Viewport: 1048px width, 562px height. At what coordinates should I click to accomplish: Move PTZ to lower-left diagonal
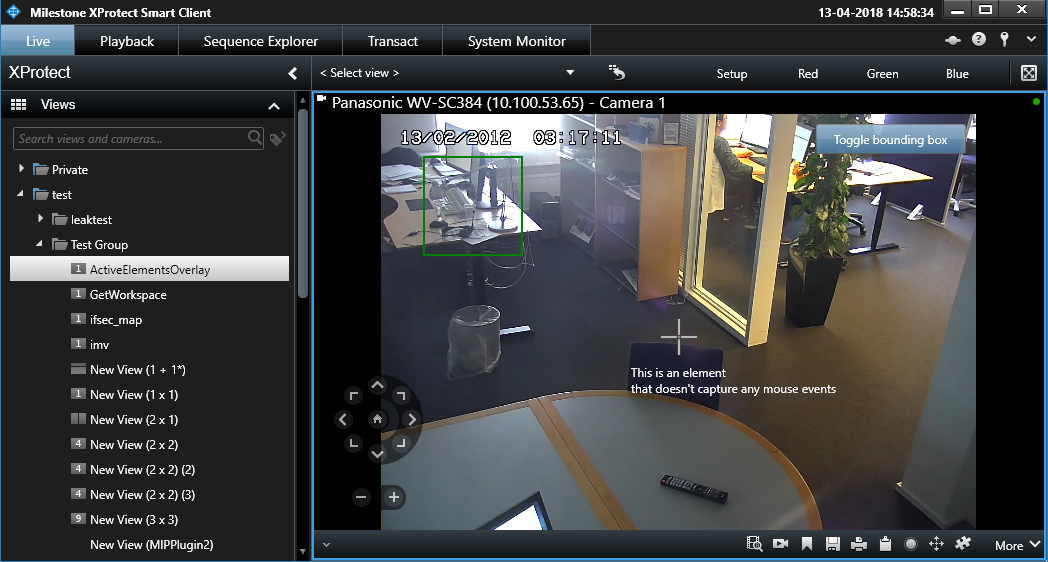354,442
